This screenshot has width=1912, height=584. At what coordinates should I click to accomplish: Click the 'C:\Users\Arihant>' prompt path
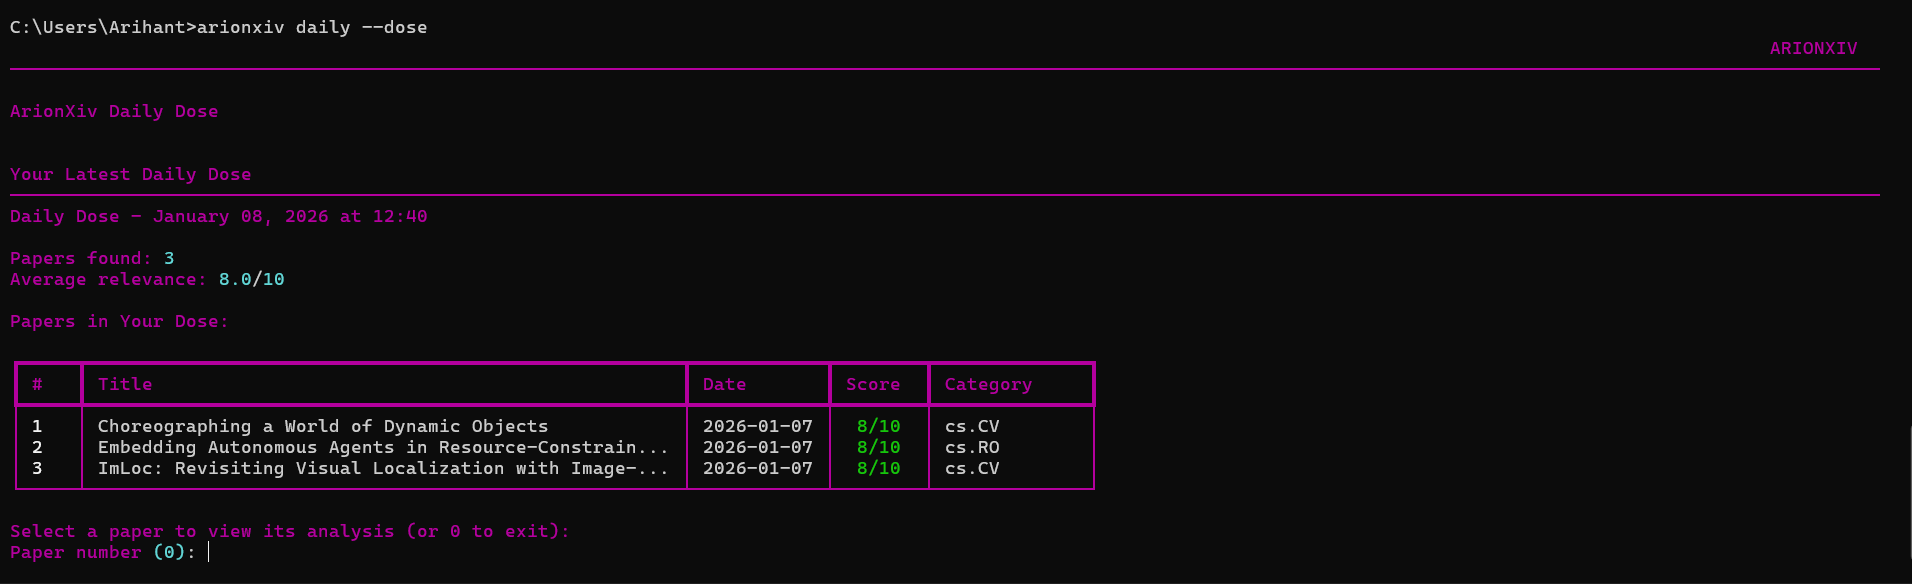pyautogui.click(x=103, y=27)
